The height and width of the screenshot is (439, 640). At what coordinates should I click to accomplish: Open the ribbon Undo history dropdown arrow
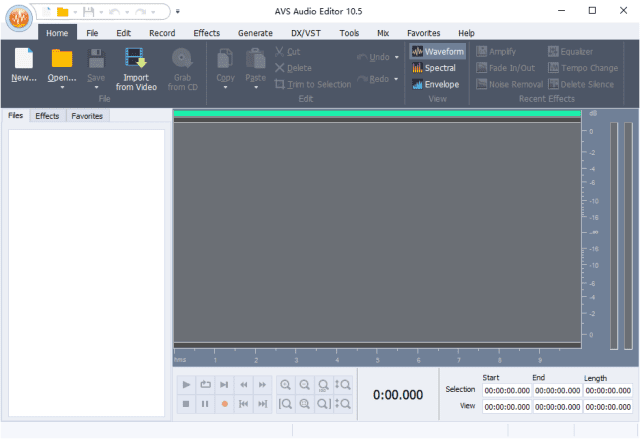396,57
